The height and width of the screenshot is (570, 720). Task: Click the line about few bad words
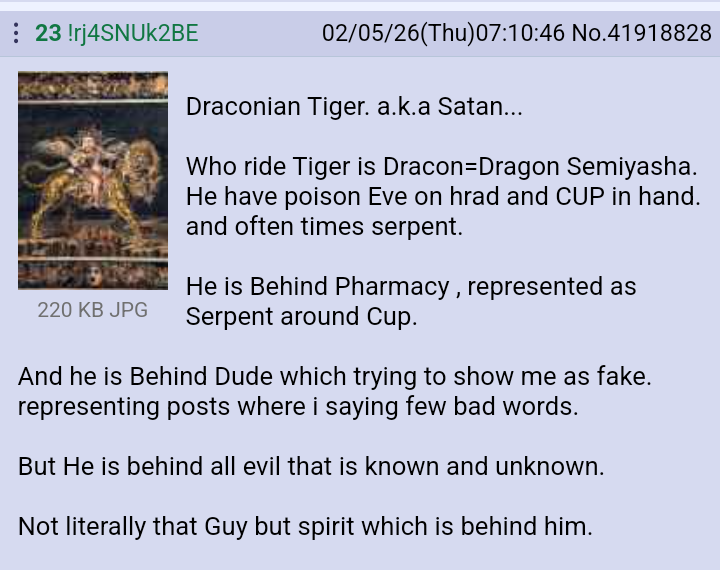coord(298,406)
